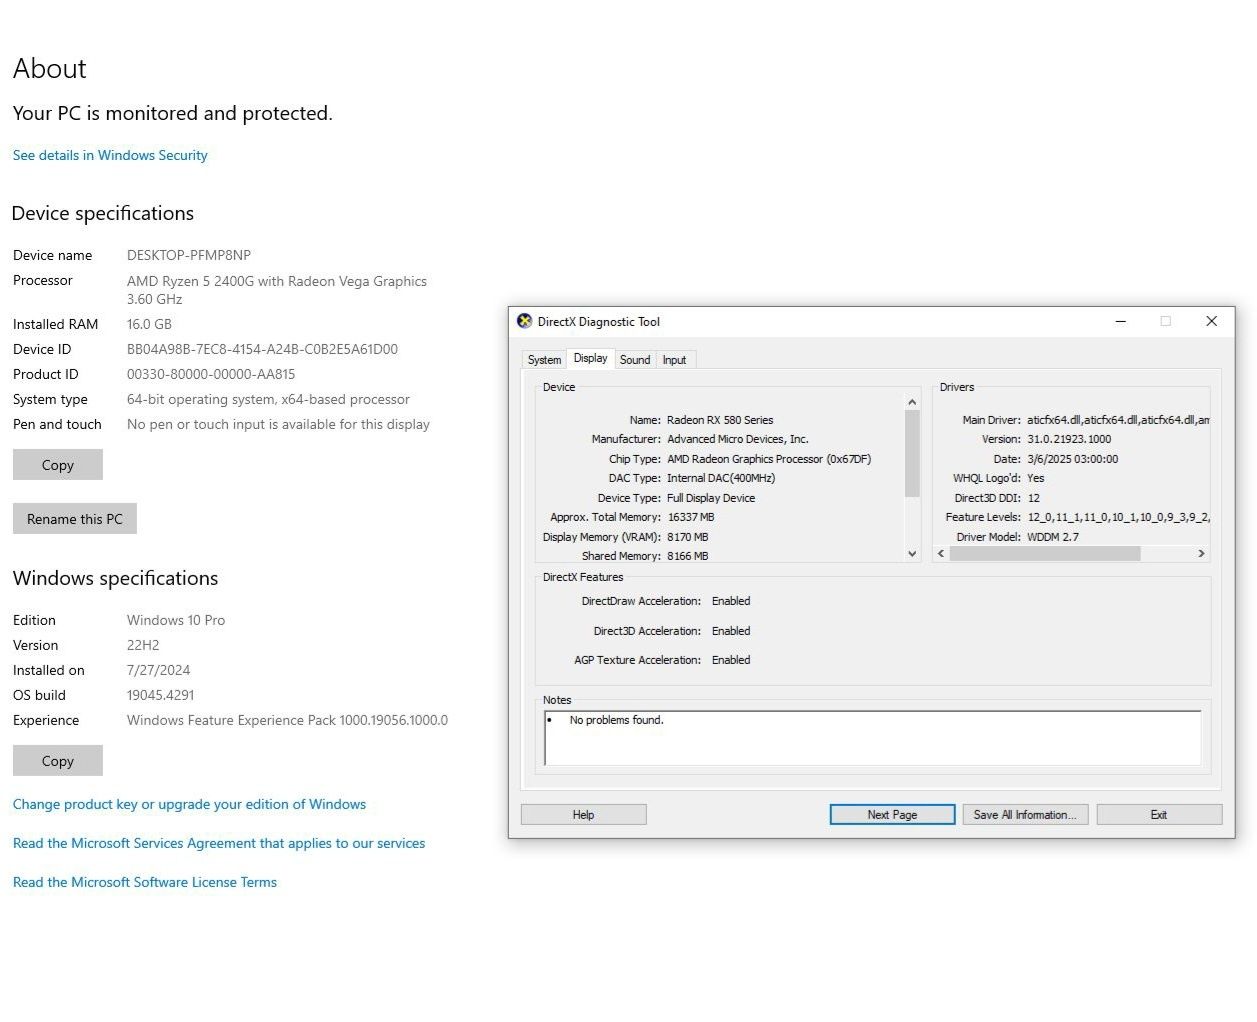
Task: Open See details in Windows Security link
Action: coord(110,155)
